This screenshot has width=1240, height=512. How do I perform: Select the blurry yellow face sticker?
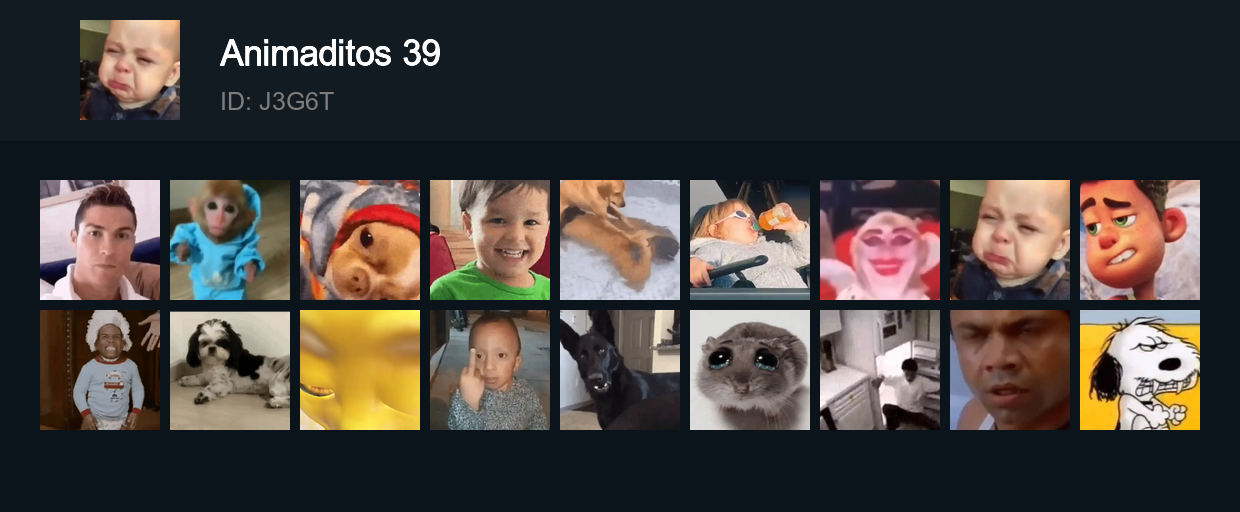360,370
